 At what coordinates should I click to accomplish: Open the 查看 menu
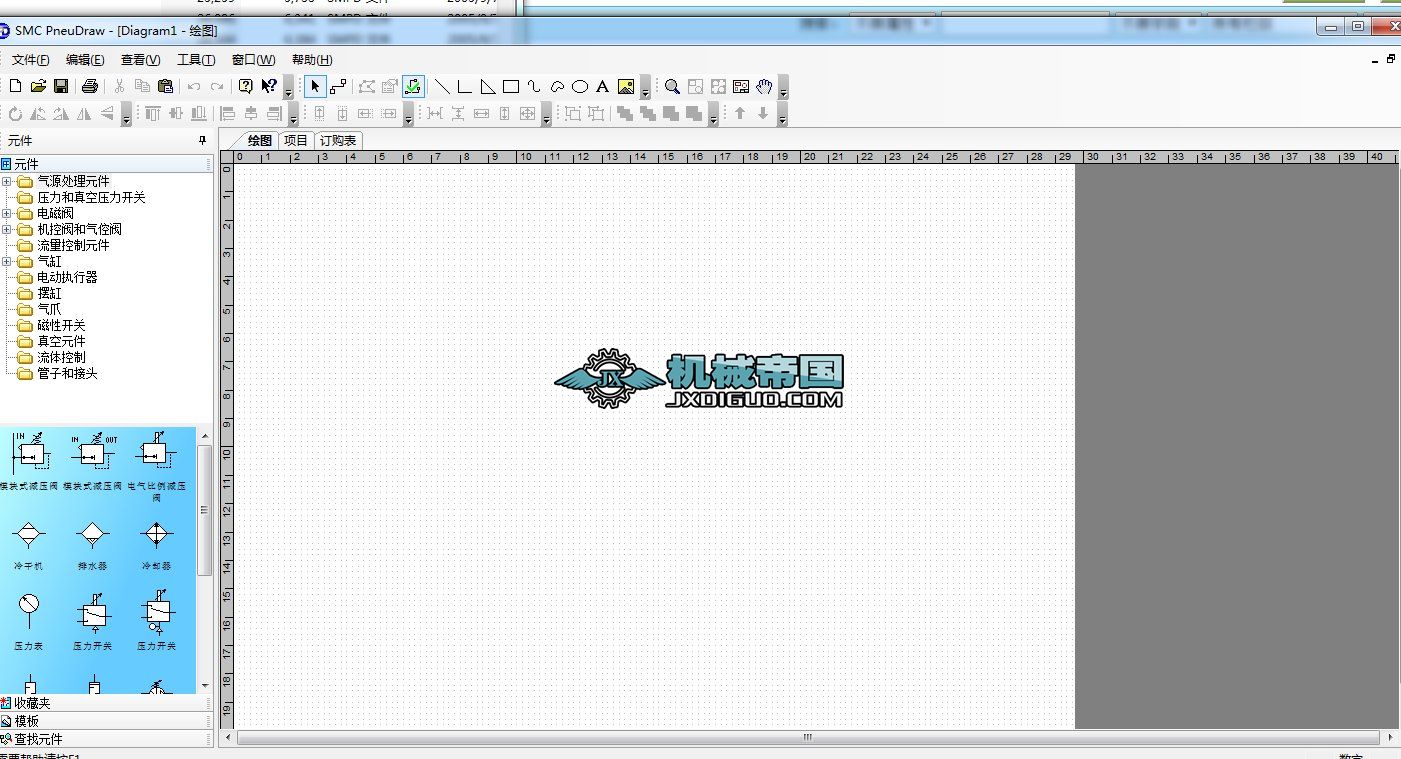(140, 60)
